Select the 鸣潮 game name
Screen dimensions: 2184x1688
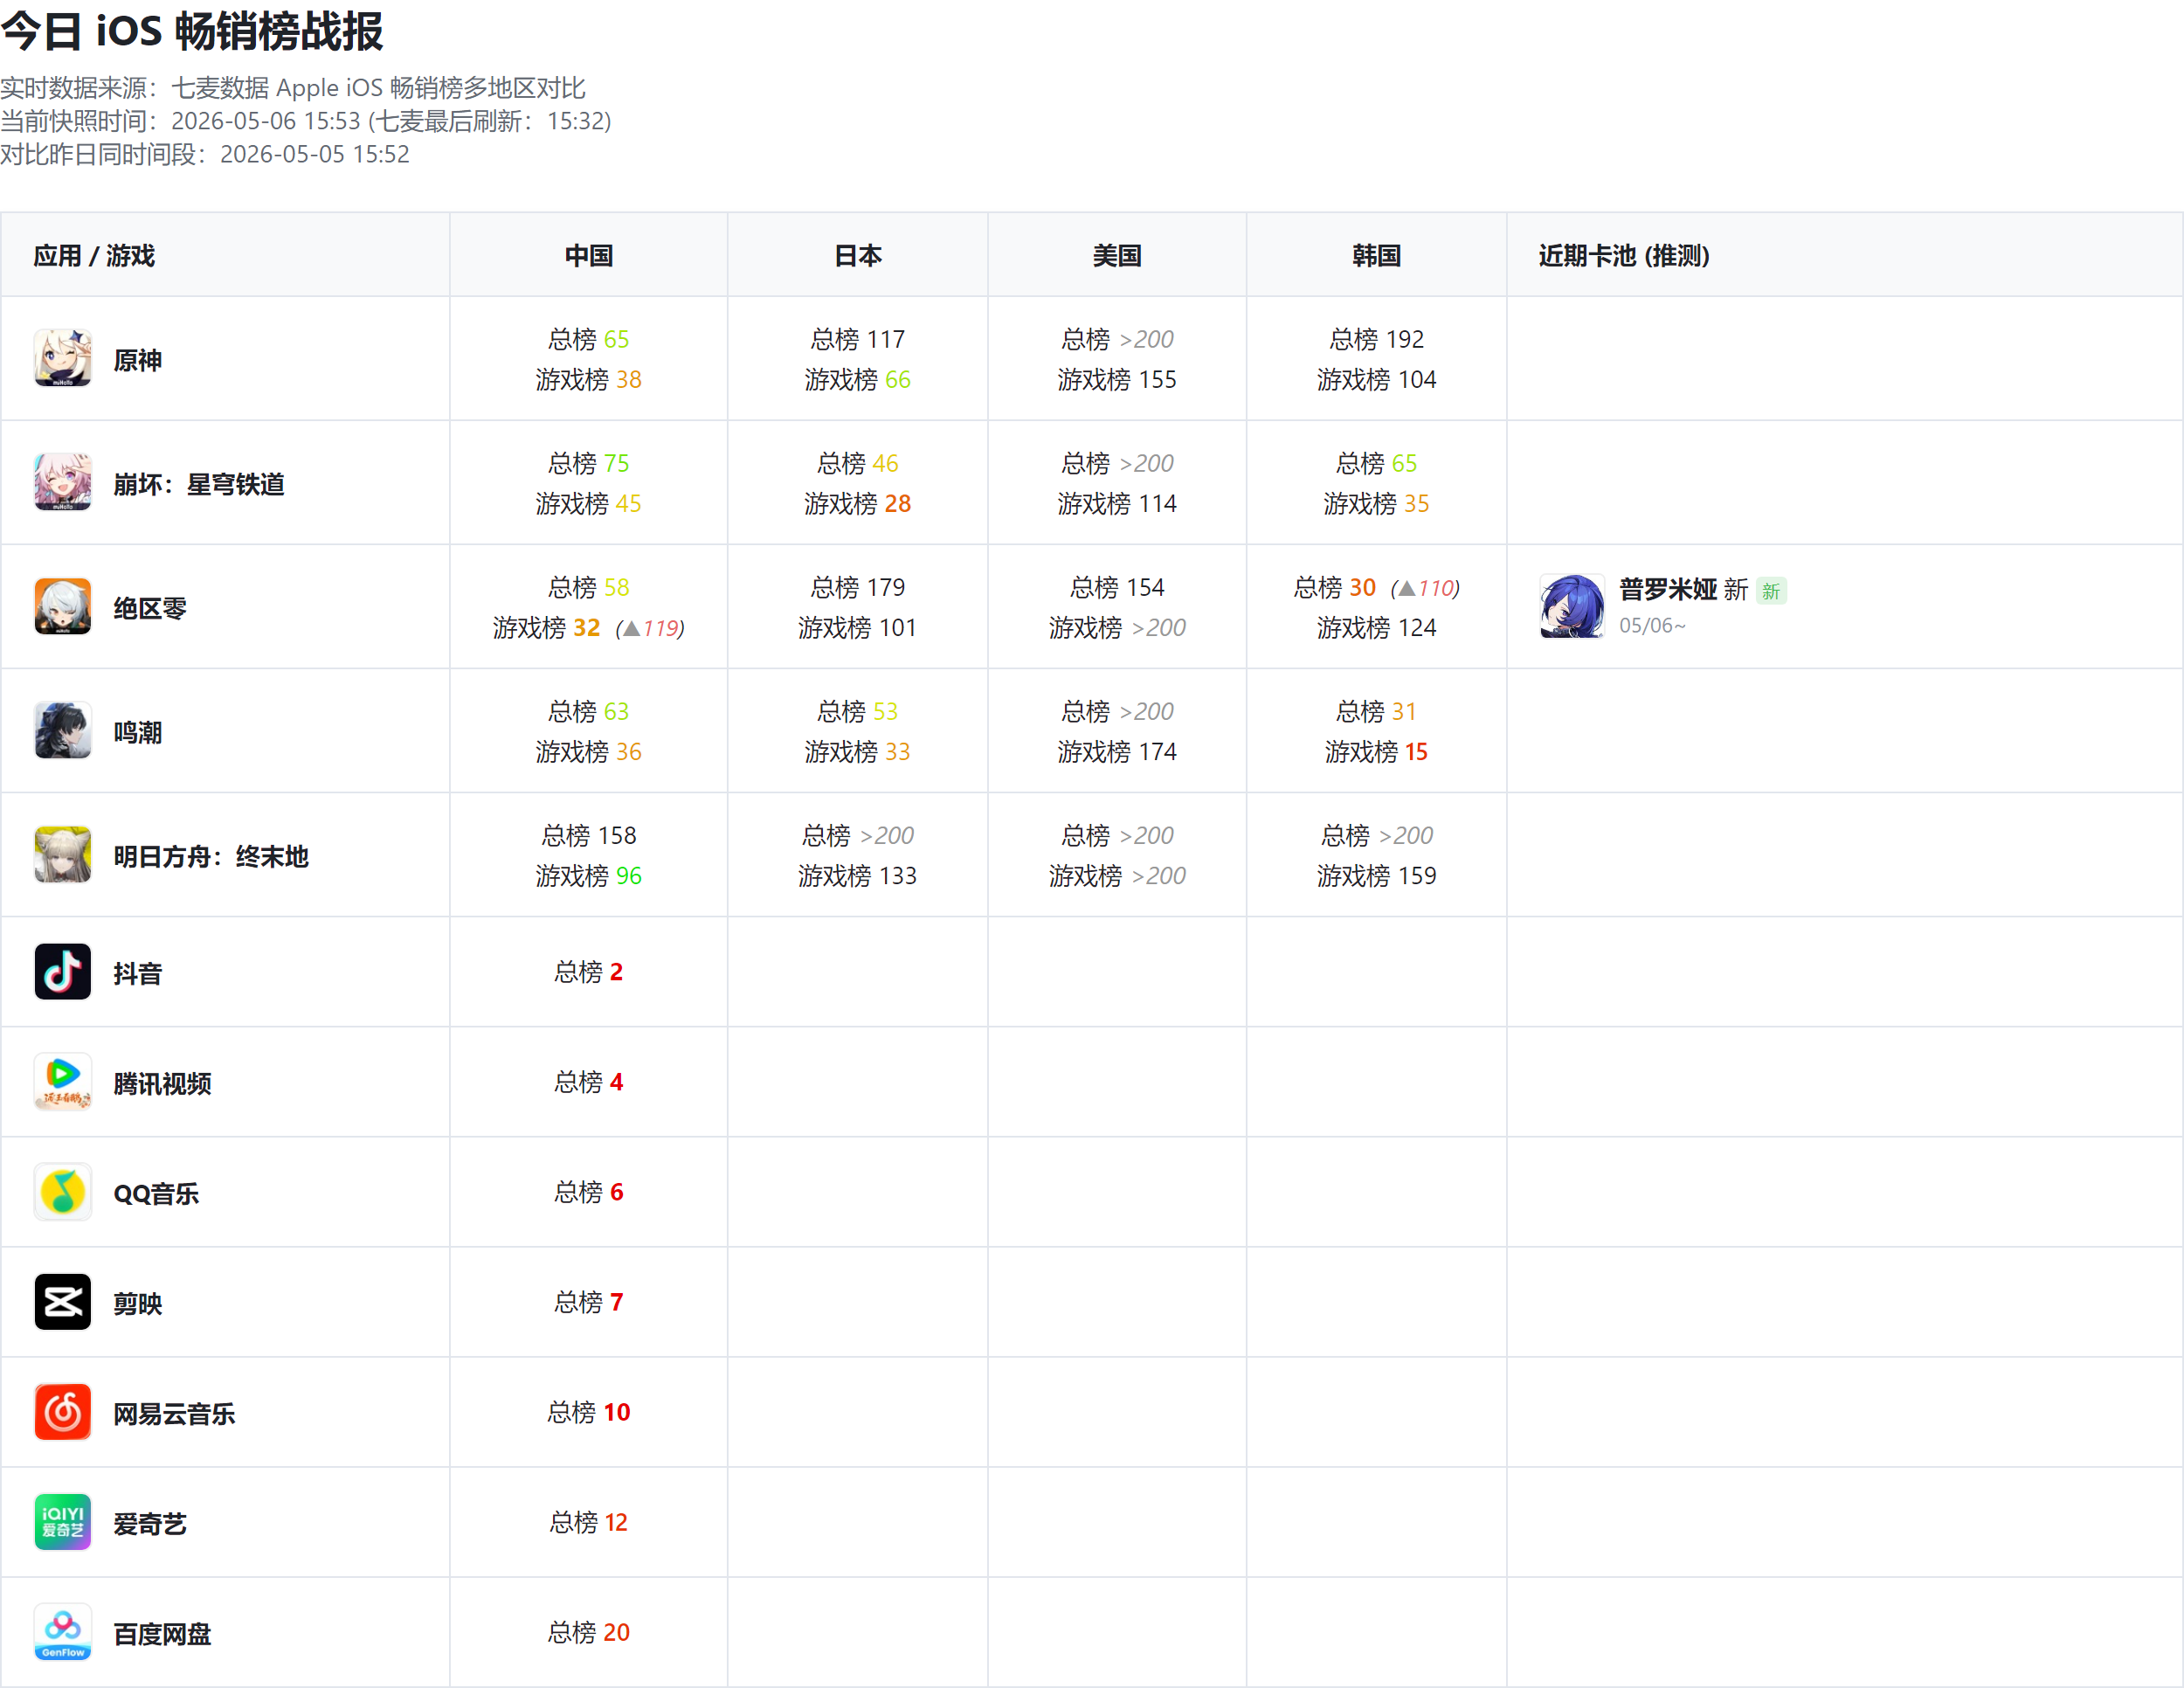point(138,732)
